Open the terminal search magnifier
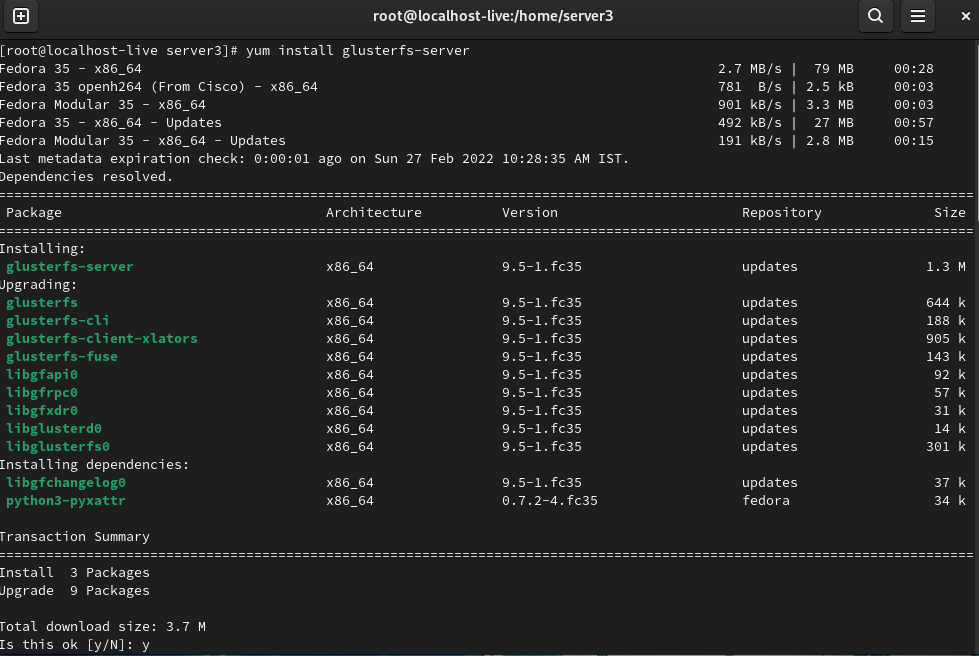This screenshot has height=656, width=979. click(875, 17)
